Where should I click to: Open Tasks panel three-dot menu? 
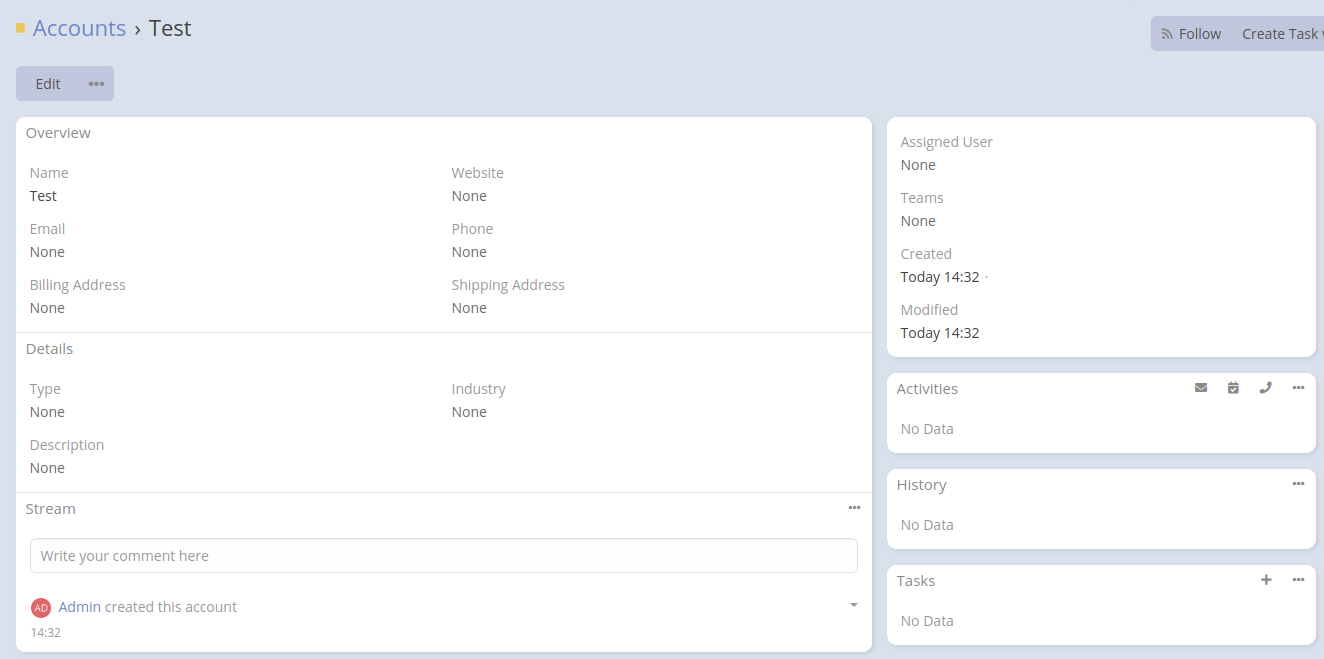[x=1298, y=580]
